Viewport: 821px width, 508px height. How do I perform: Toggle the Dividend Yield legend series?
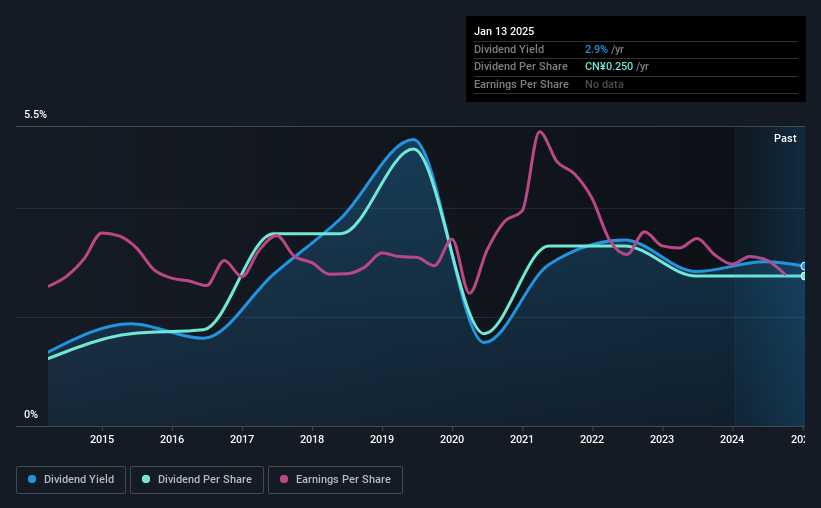71,480
